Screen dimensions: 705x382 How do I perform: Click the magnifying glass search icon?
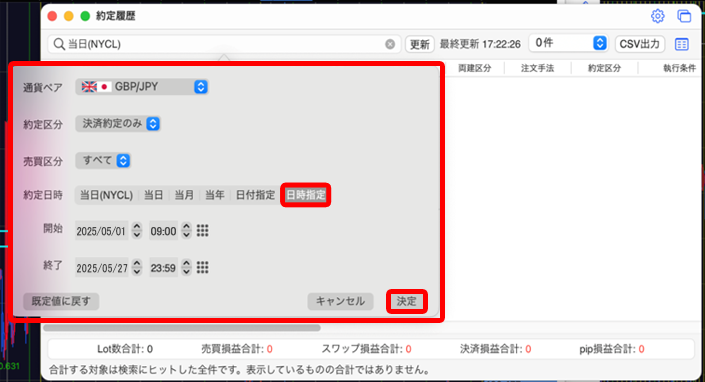coord(59,44)
